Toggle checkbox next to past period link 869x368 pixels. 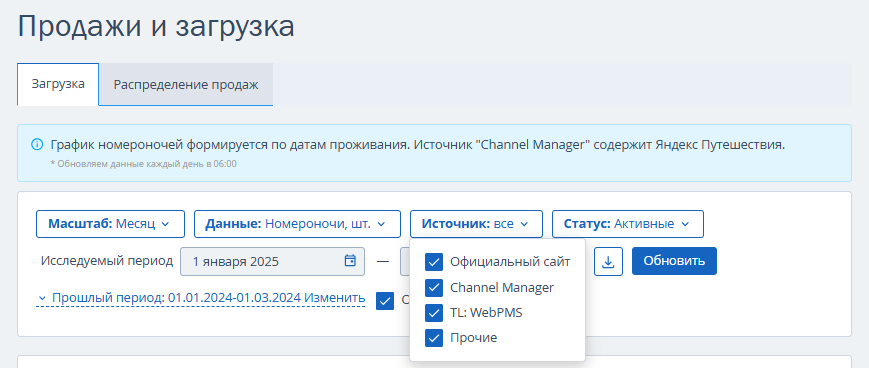[385, 301]
